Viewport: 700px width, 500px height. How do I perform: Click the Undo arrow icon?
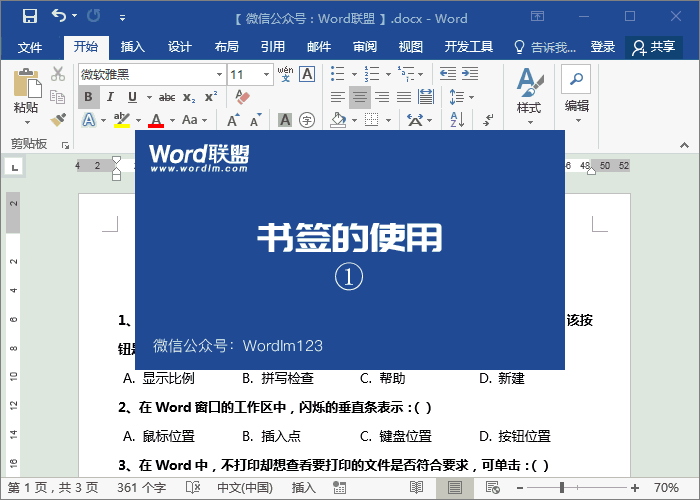59,16
